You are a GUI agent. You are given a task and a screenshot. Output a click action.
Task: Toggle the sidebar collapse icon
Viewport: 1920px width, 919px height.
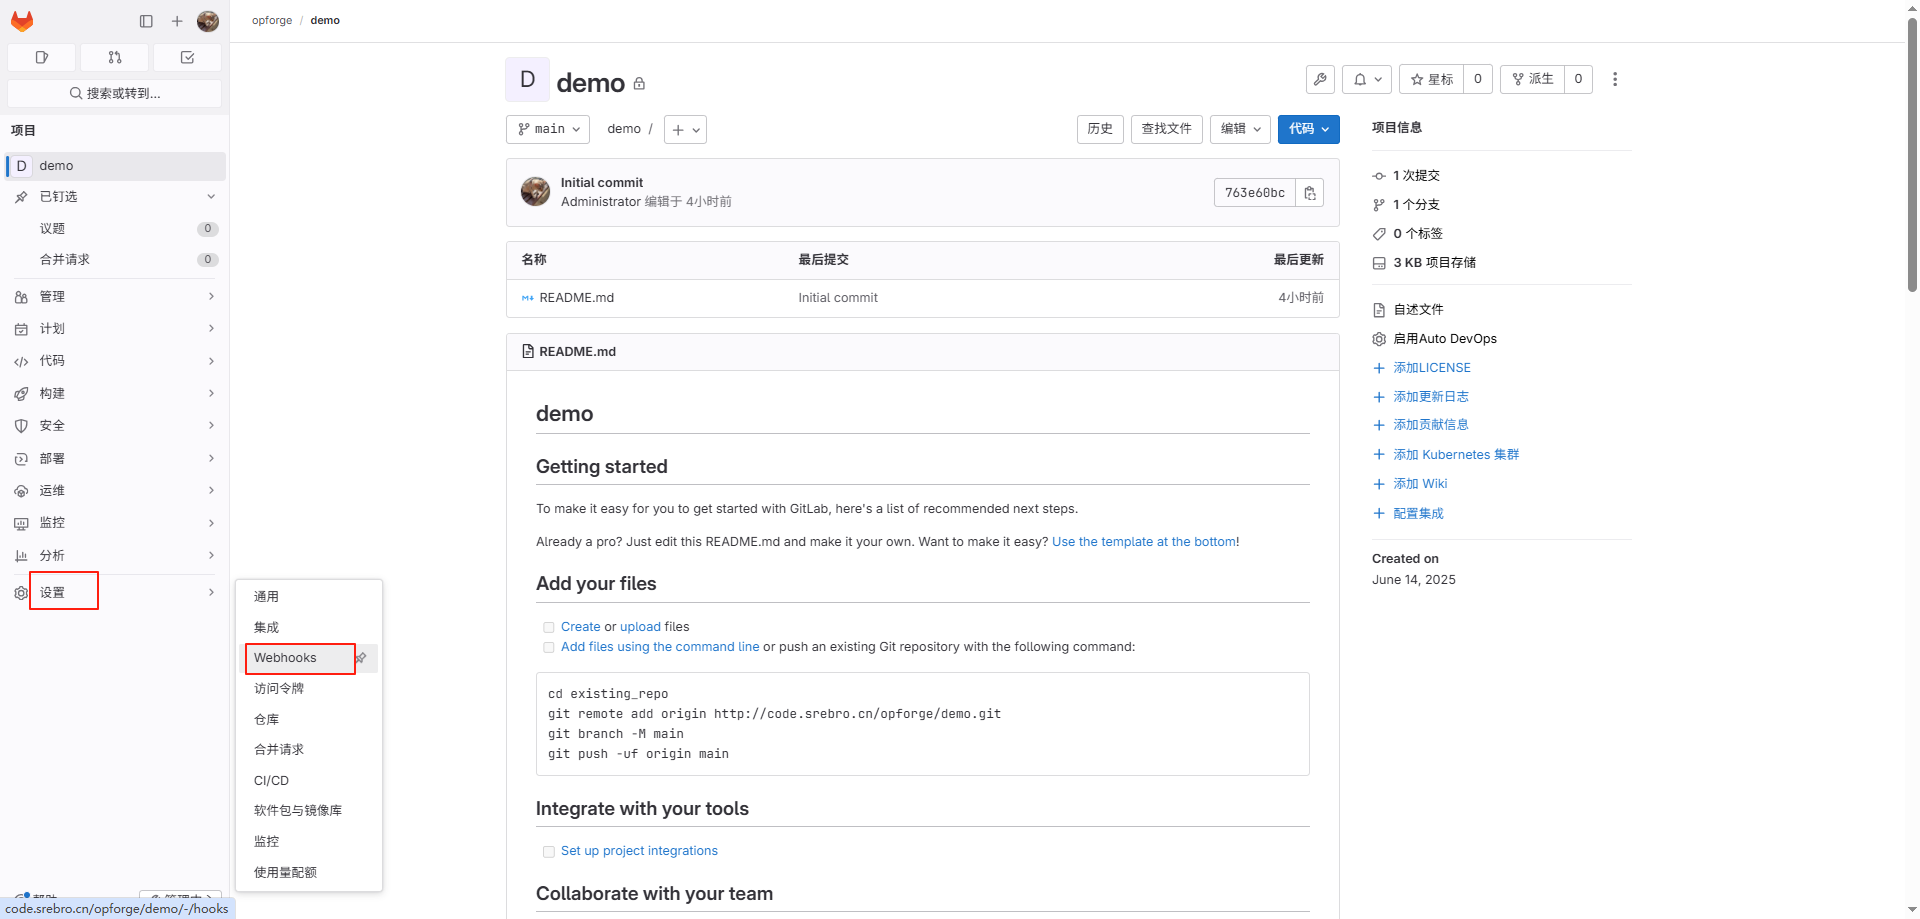tap(146, 21)
